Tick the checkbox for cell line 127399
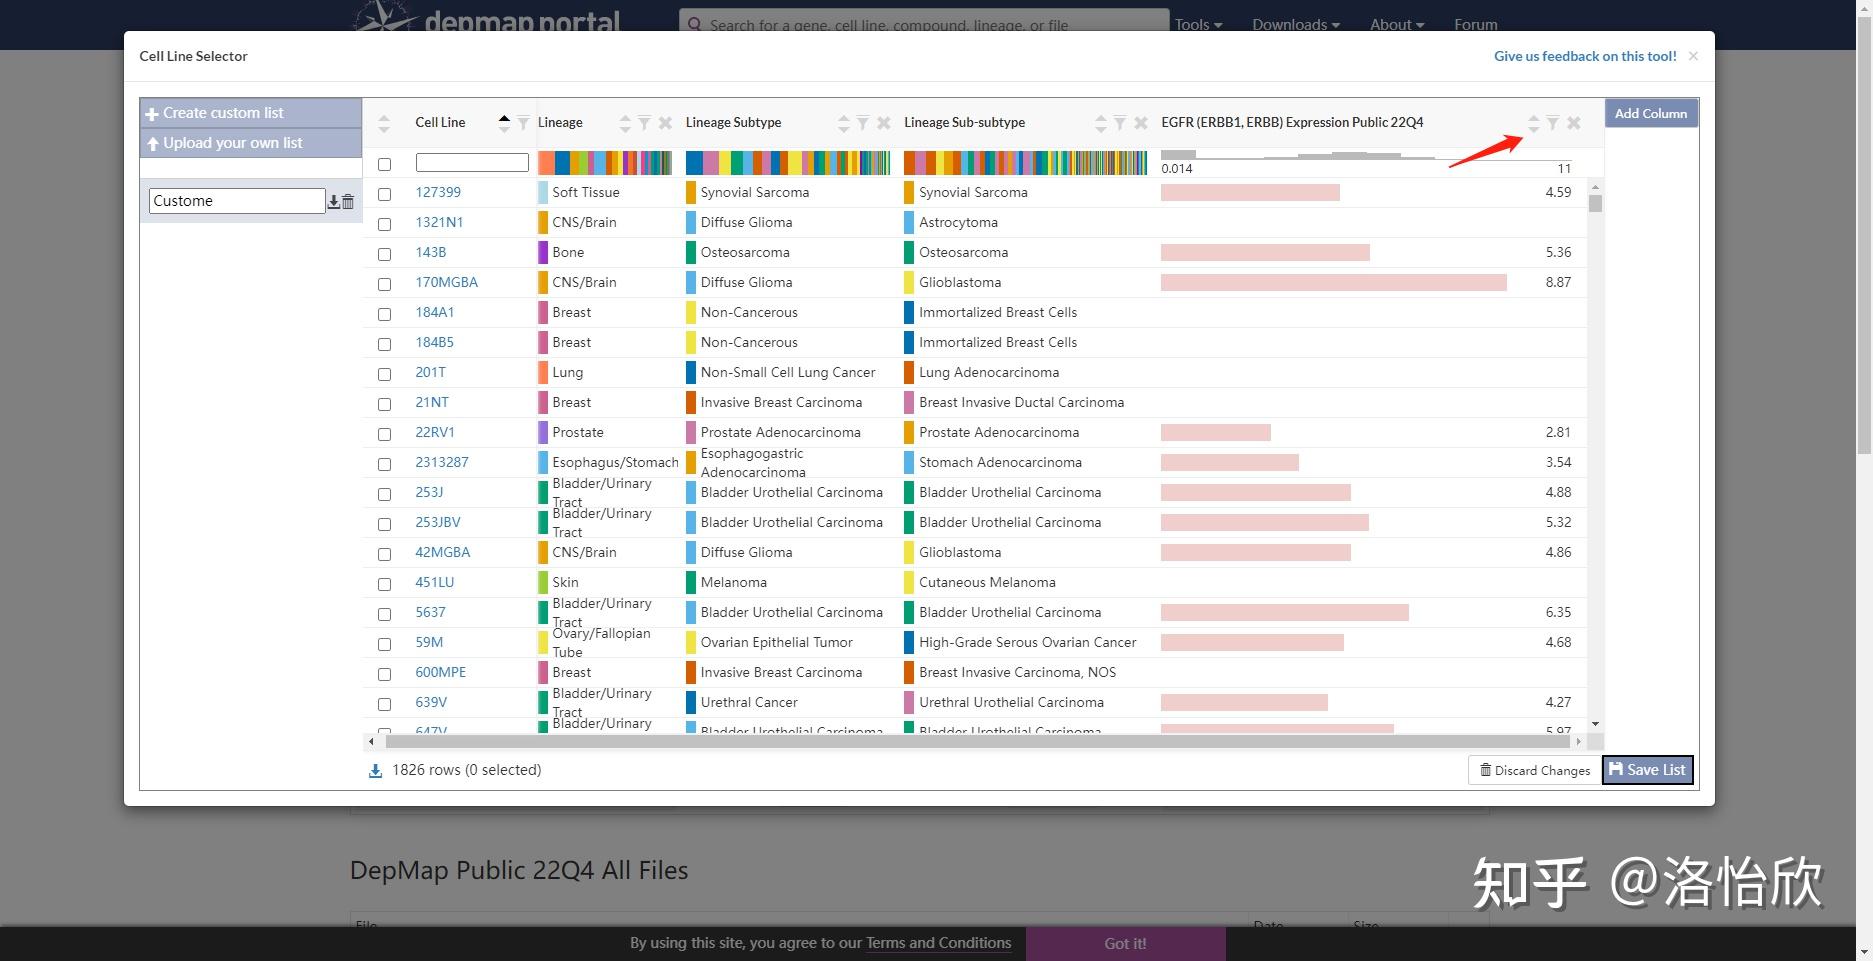Viewport: 1873px width, 961px height. click(x=384, y=194)
